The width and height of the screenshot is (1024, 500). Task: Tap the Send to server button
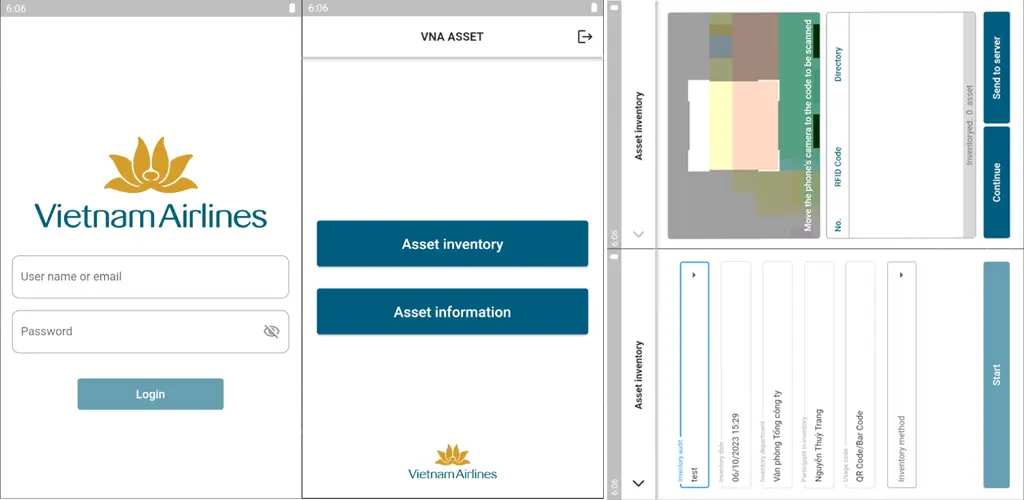pyautogui.click(x=997, y=68)
